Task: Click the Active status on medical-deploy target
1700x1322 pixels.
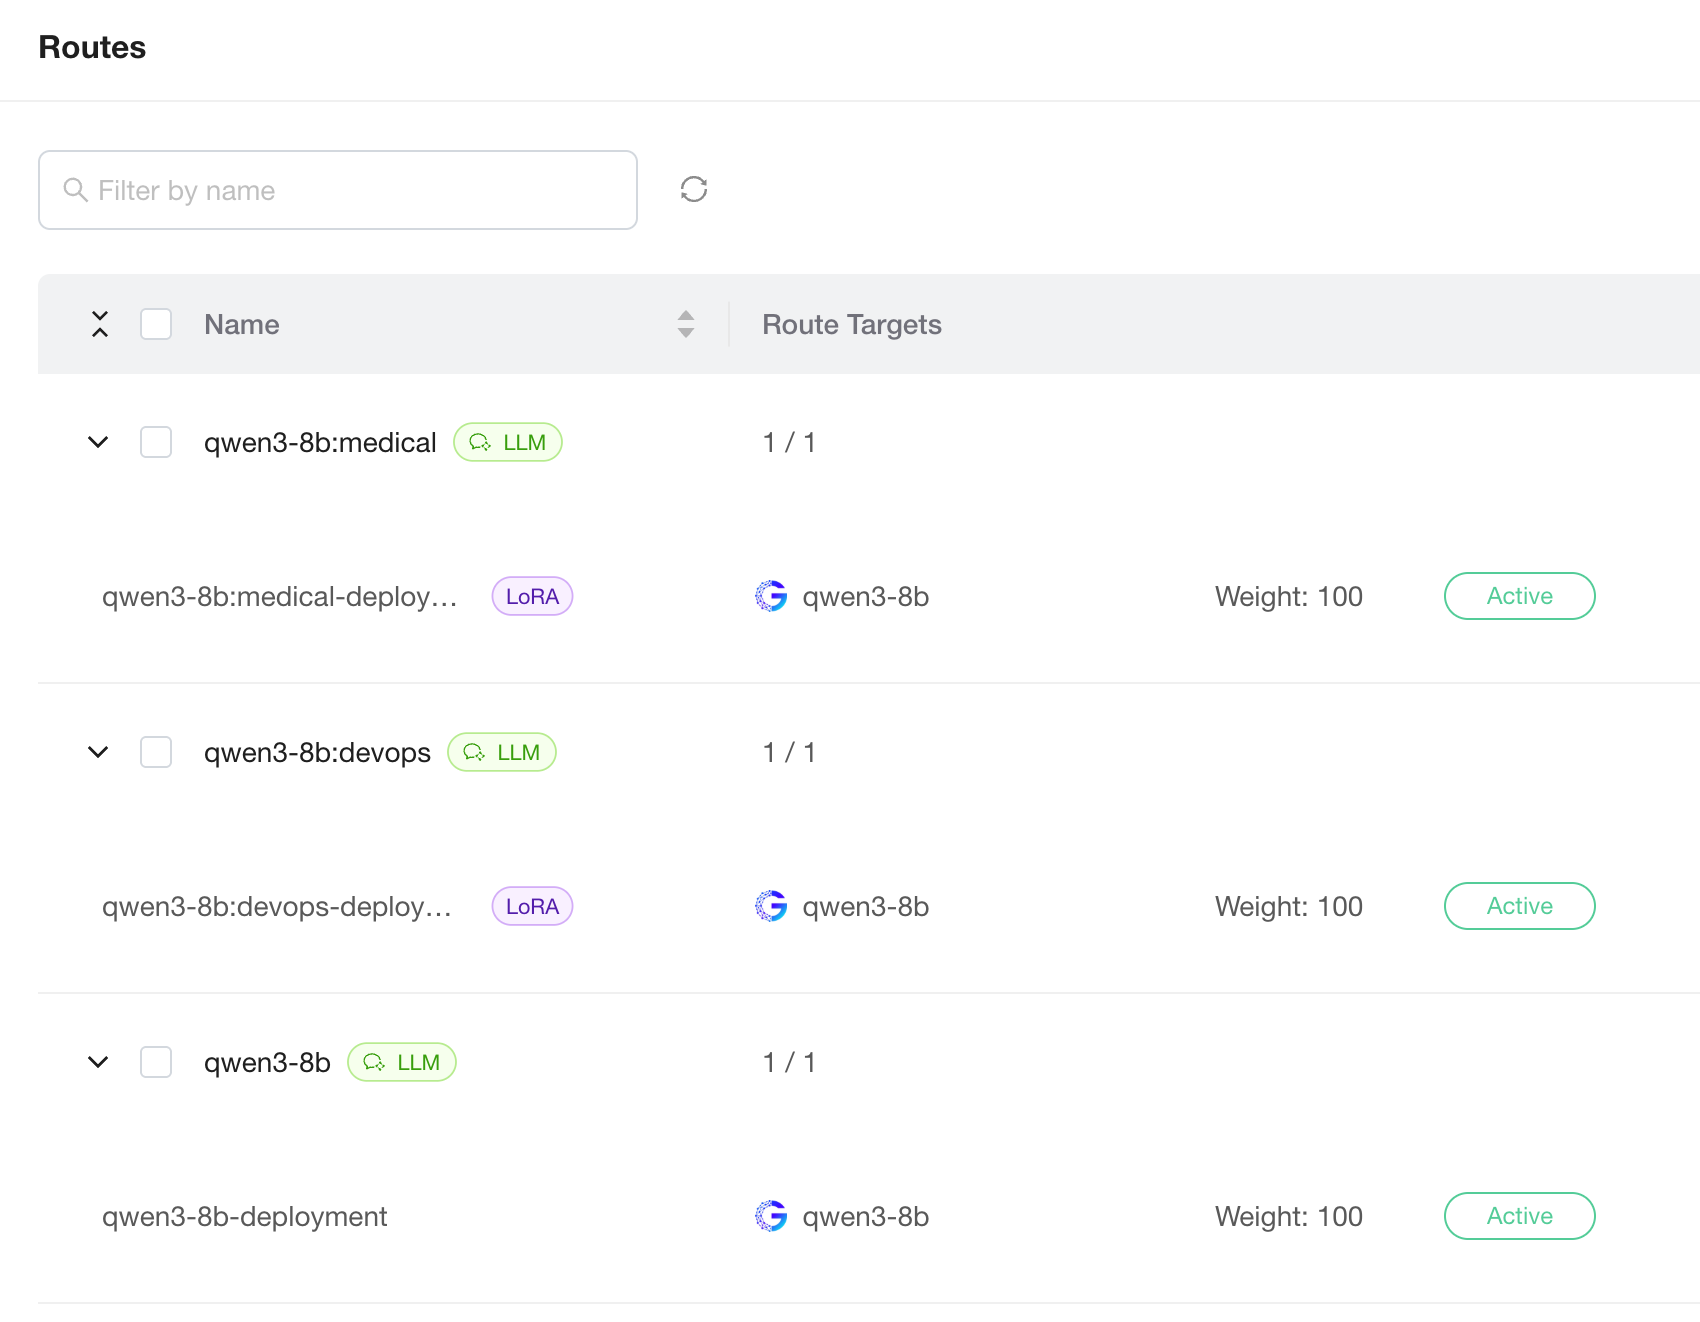Action: (1519, 596)
